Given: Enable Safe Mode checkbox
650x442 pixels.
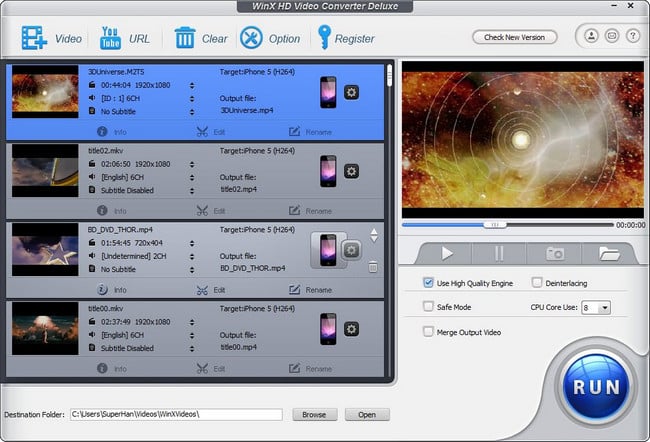Looking at the screenshot, I should pyautogui.click(x=428, y=307).
